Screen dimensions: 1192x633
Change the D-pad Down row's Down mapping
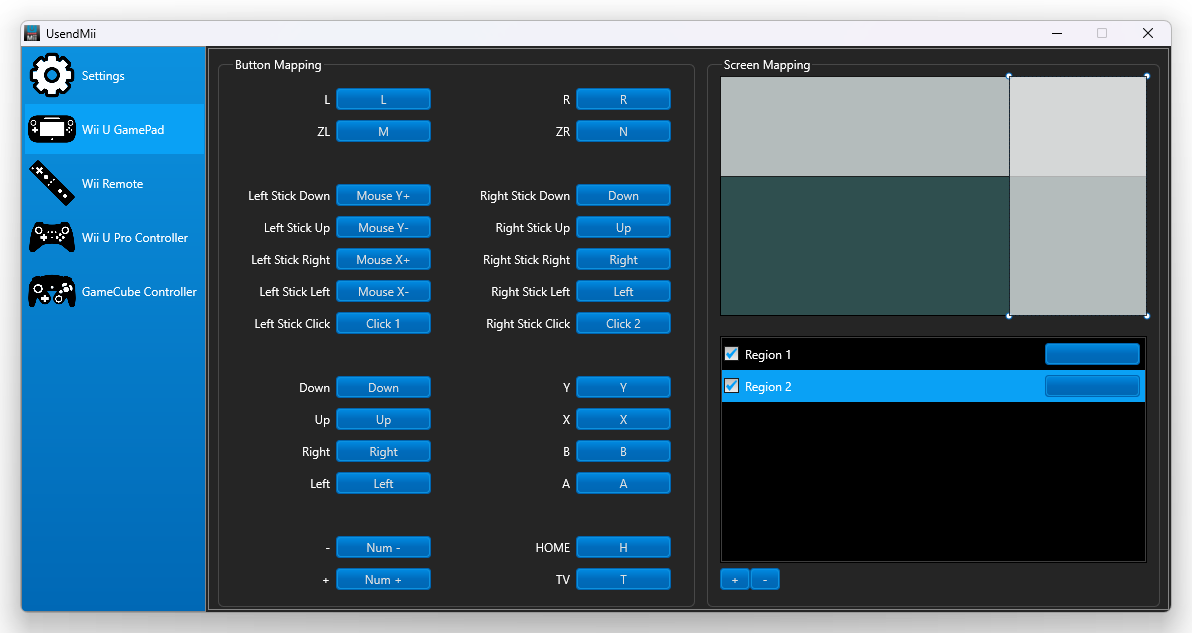point(383,388)
